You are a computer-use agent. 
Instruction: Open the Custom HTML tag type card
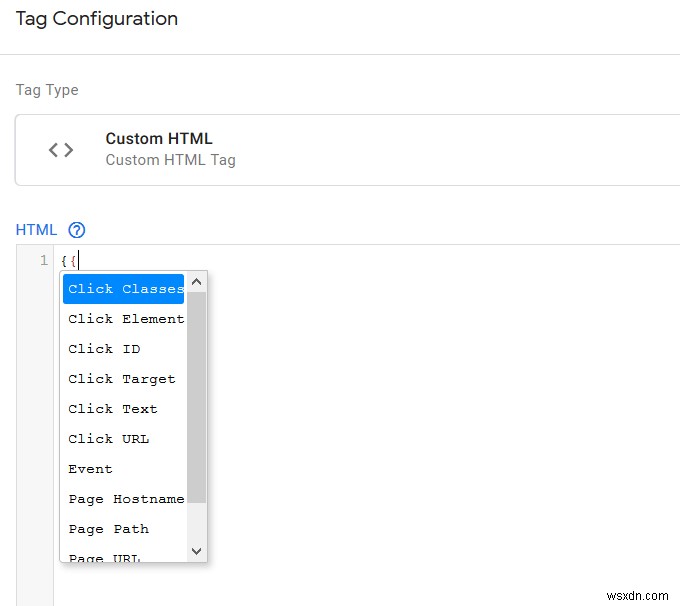[347, 150]
